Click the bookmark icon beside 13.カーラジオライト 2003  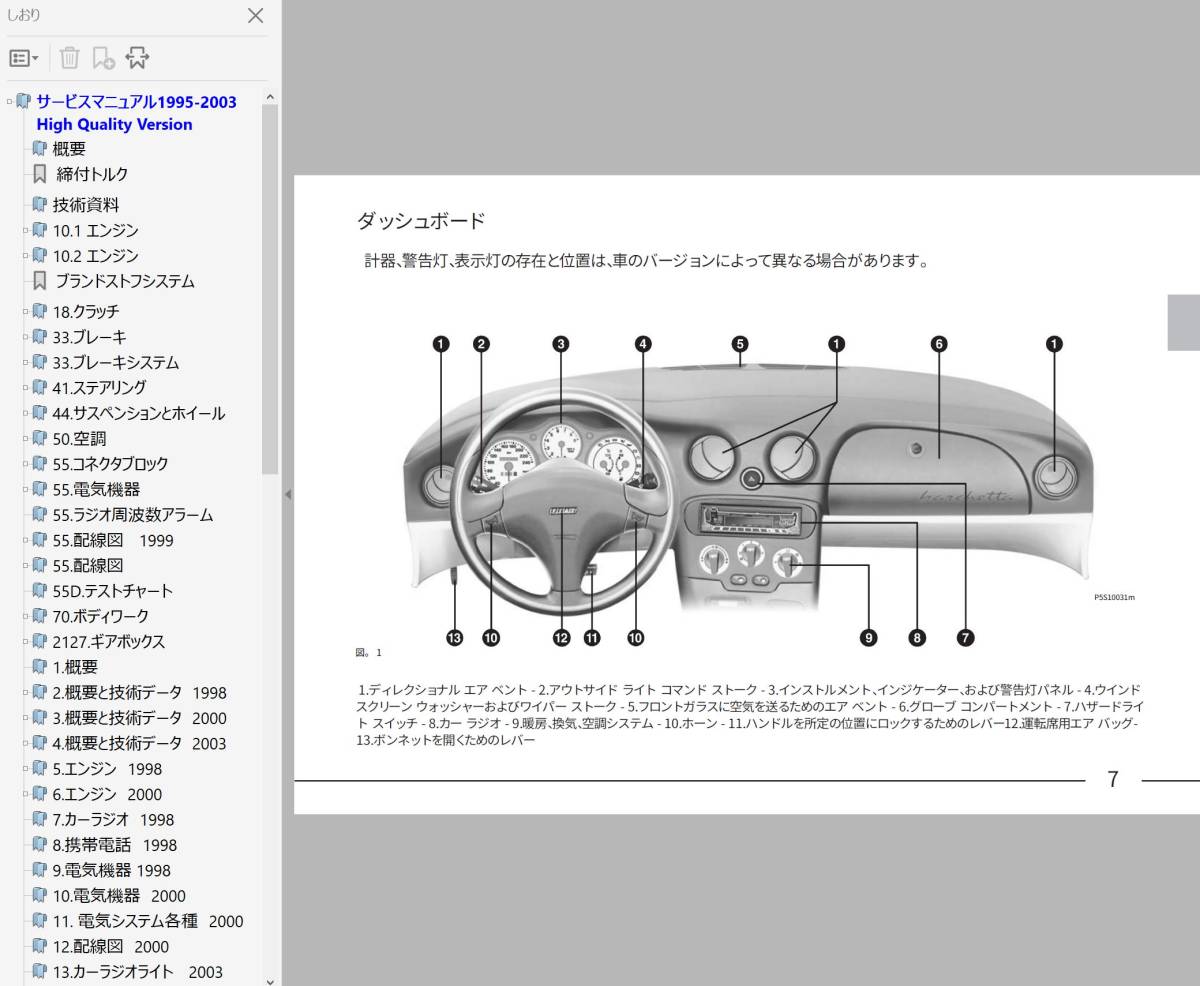pos(40,971)
